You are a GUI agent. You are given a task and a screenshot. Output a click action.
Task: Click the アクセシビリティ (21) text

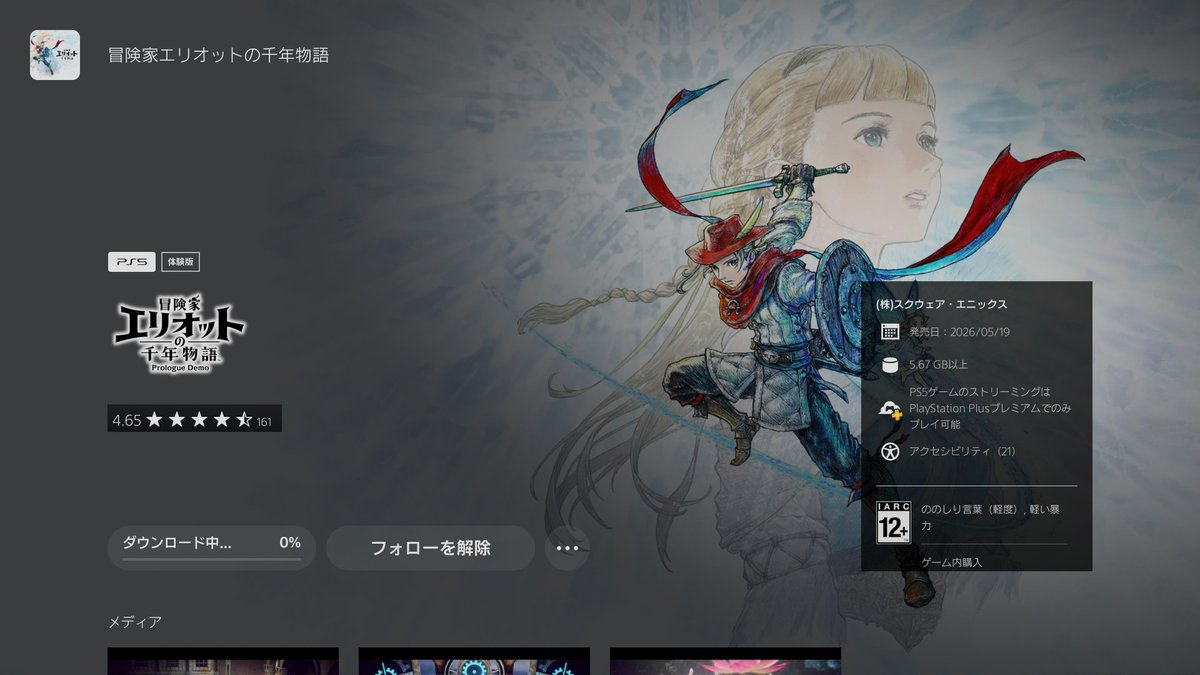coord(962,451)
